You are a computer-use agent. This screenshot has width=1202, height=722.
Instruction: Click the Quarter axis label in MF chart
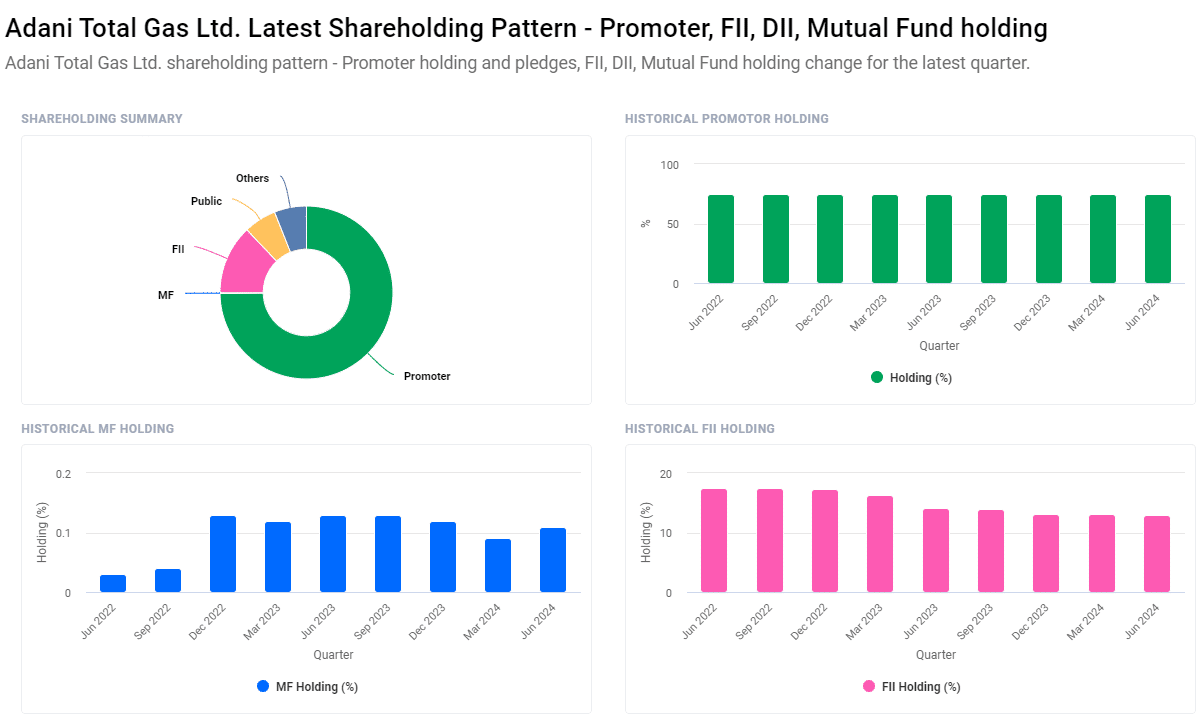[333, 655]
